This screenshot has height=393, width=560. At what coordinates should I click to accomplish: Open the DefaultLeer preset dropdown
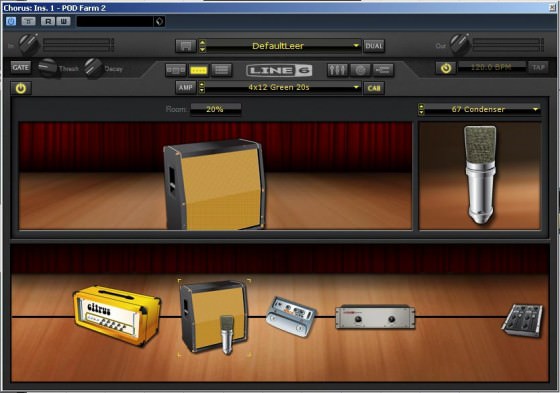coord(282,46)
